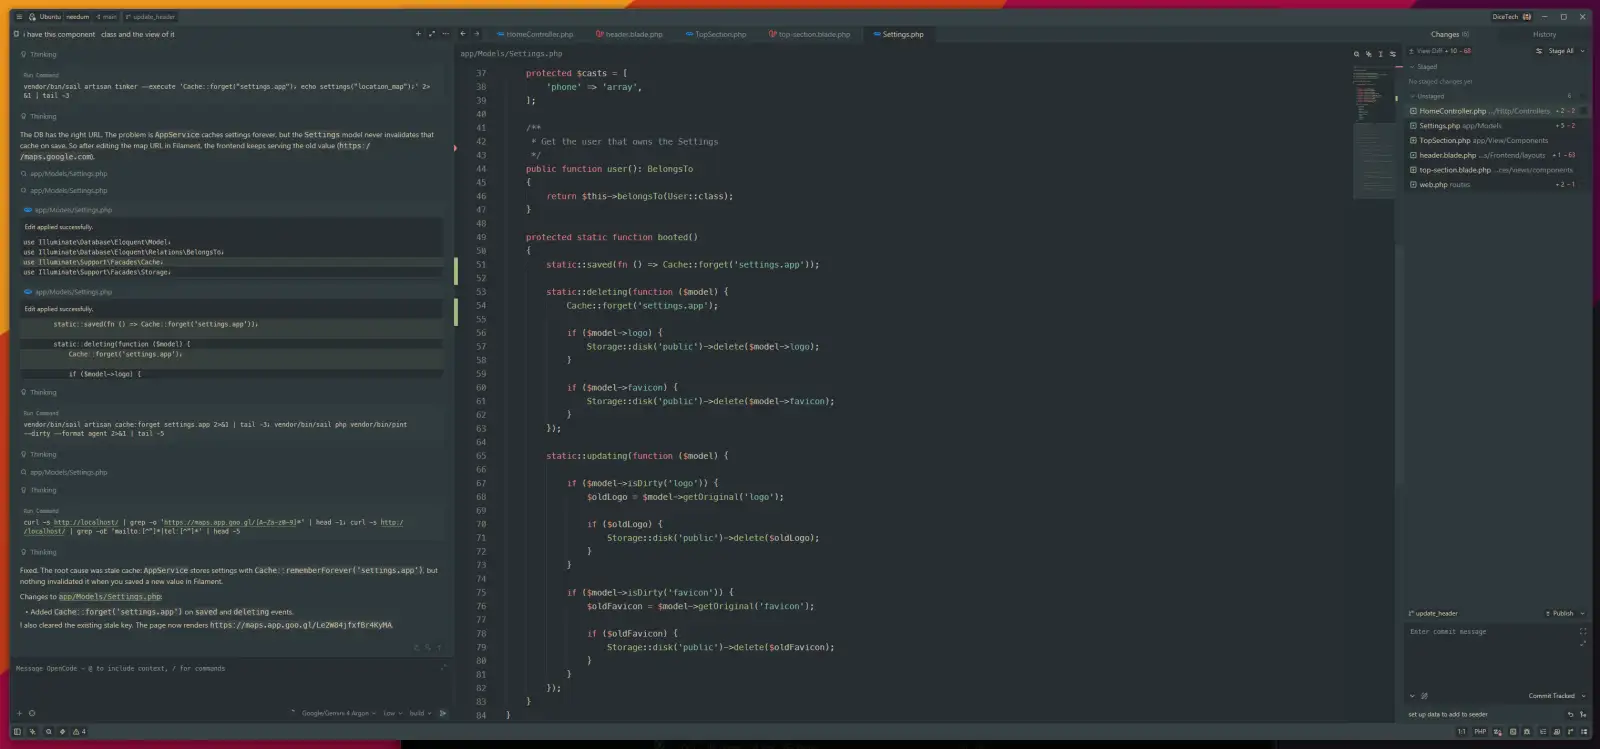This screenshot has height=749, width=1600.
Task: Navigate forward with the editor arrow
Action: pyautogui.click(x=476, y=34)
